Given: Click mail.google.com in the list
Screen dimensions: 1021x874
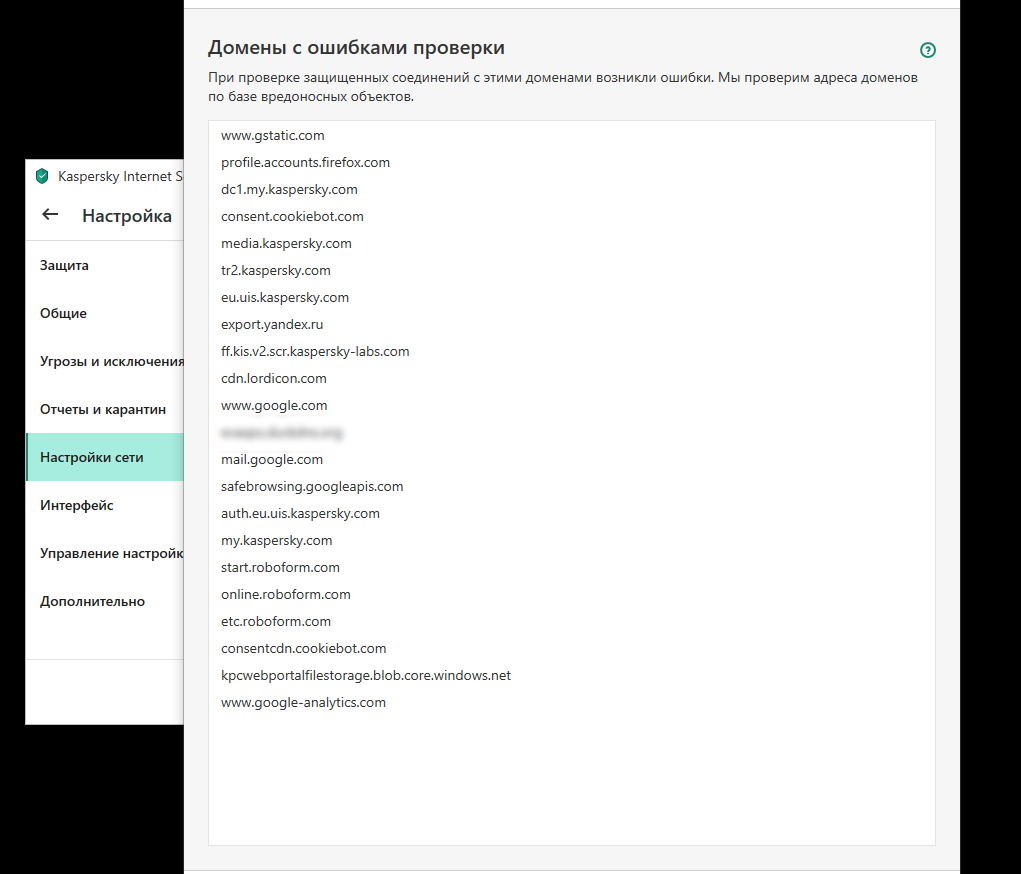Looking at the screenshot, I should (572, 460).
